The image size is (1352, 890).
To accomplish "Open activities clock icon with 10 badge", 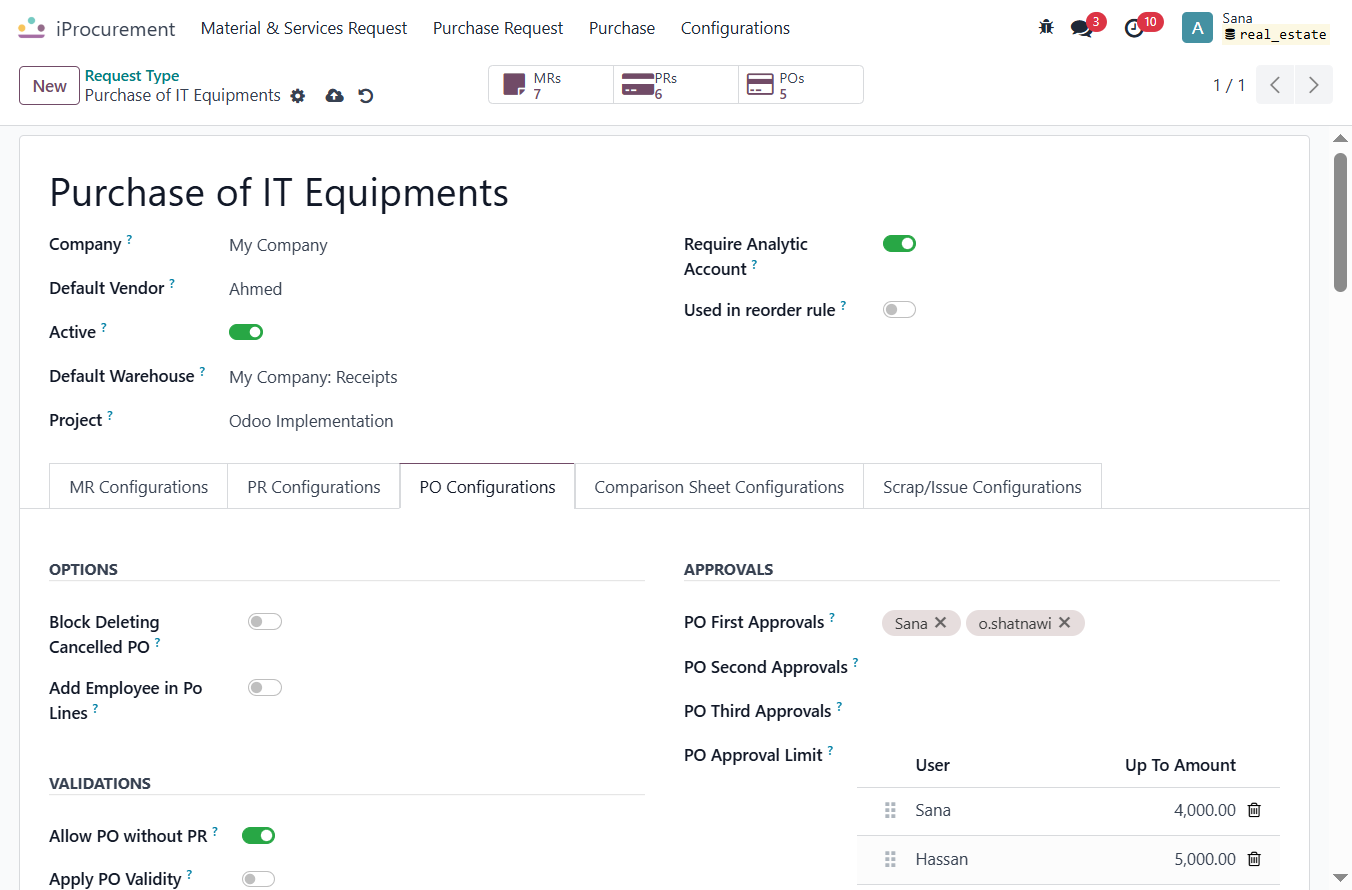I will pos(1134,28).
